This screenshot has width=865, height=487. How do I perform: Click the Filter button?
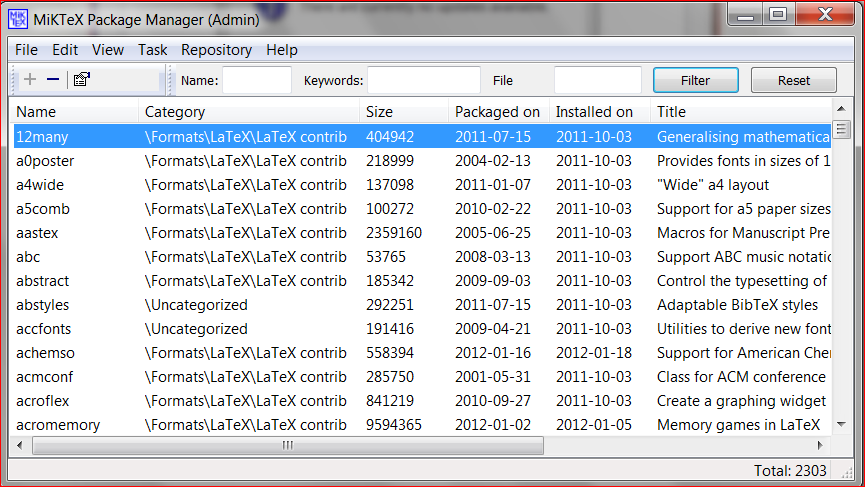tap(696, 80)
